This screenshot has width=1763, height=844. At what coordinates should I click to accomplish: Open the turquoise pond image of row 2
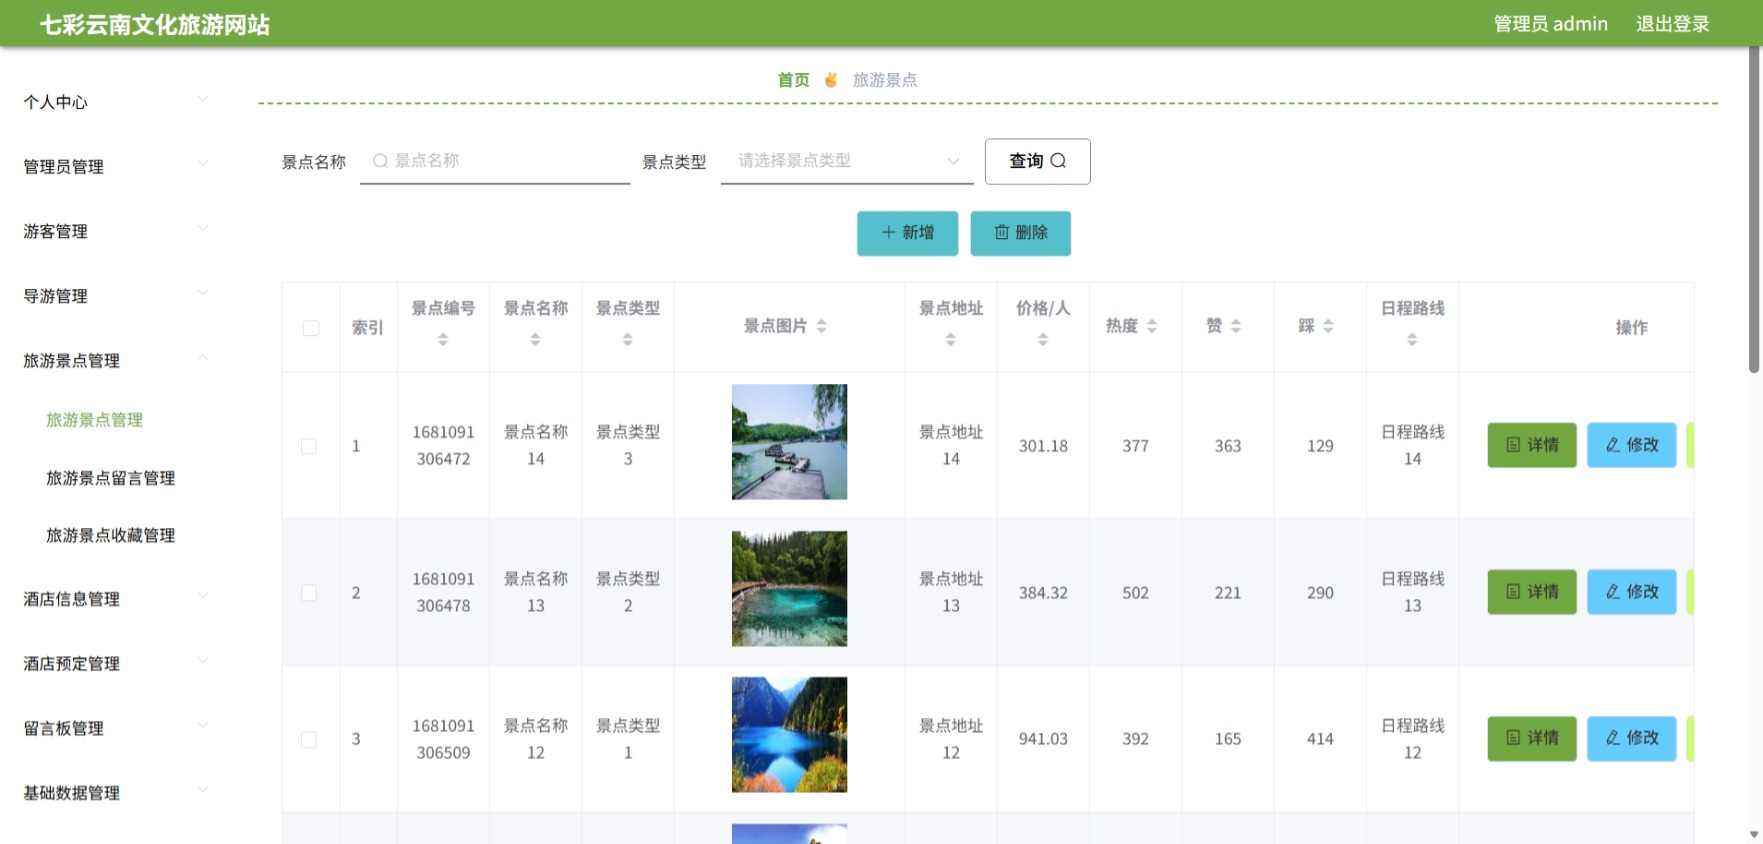[790, 589]
